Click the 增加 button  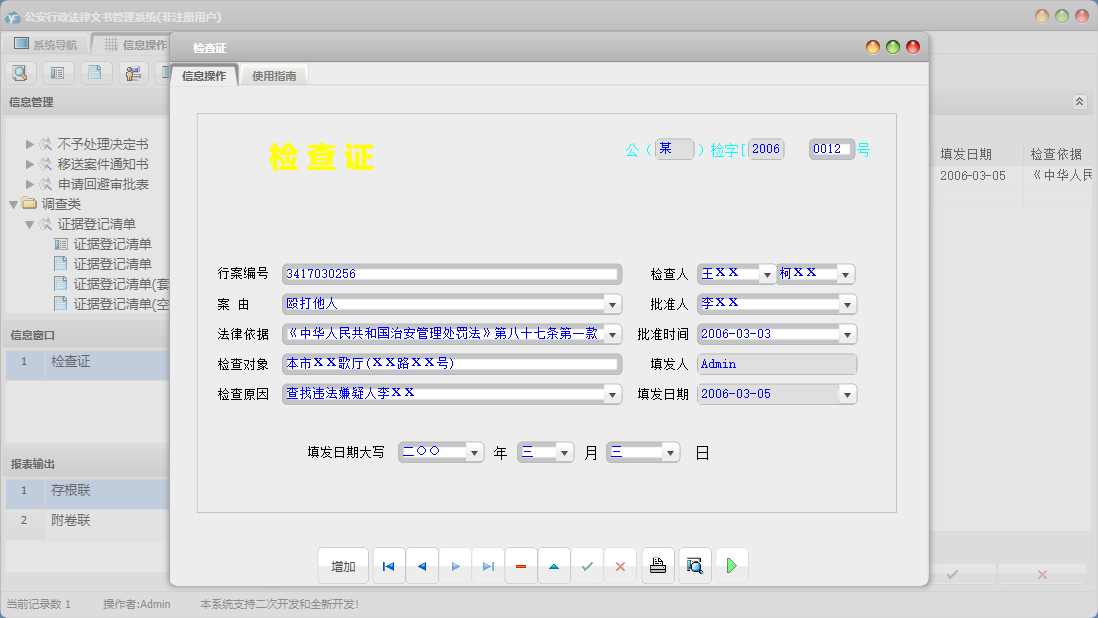click(343, 566)
